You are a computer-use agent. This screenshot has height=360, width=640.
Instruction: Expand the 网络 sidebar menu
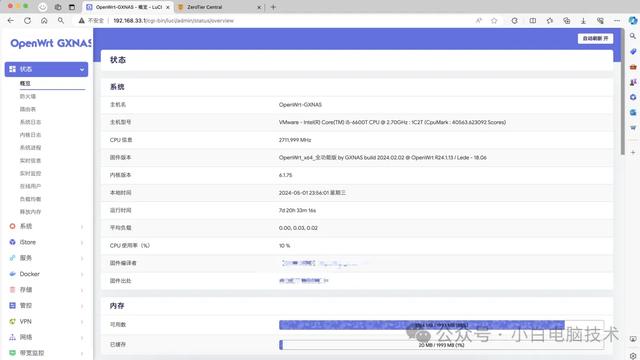(x=46, y=337)
